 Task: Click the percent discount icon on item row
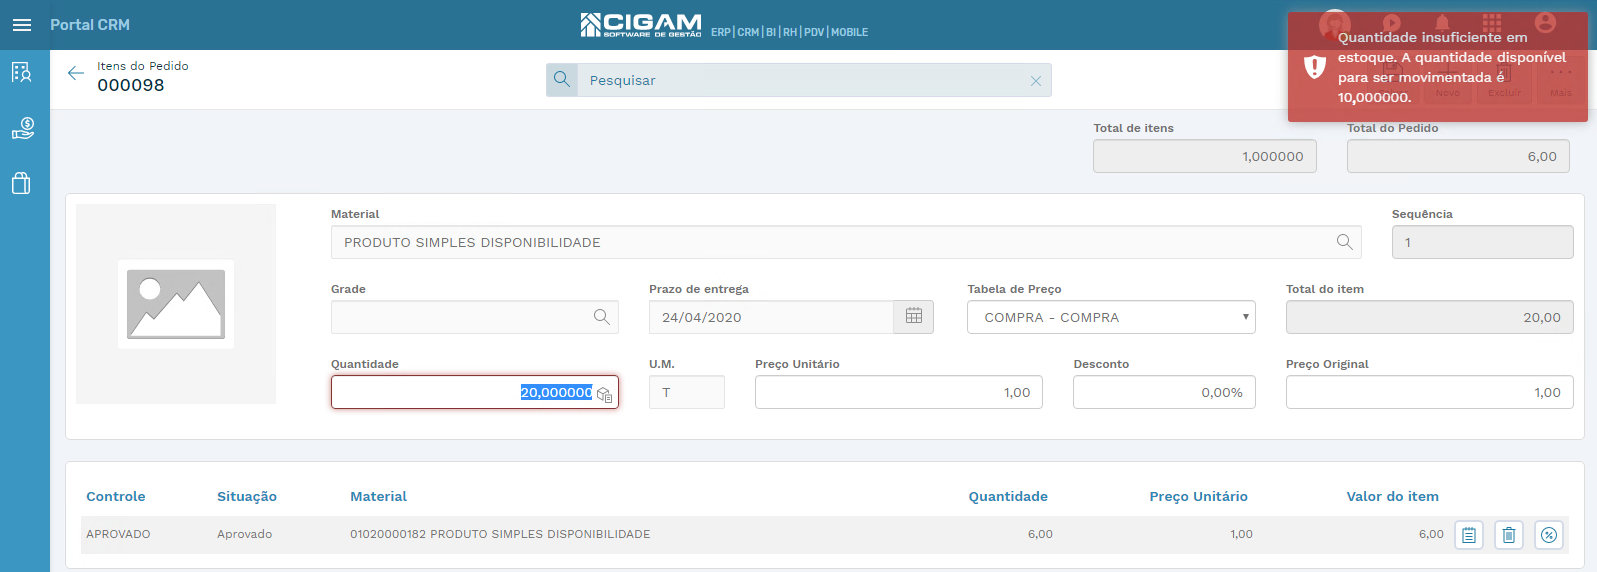[1548, 535]
